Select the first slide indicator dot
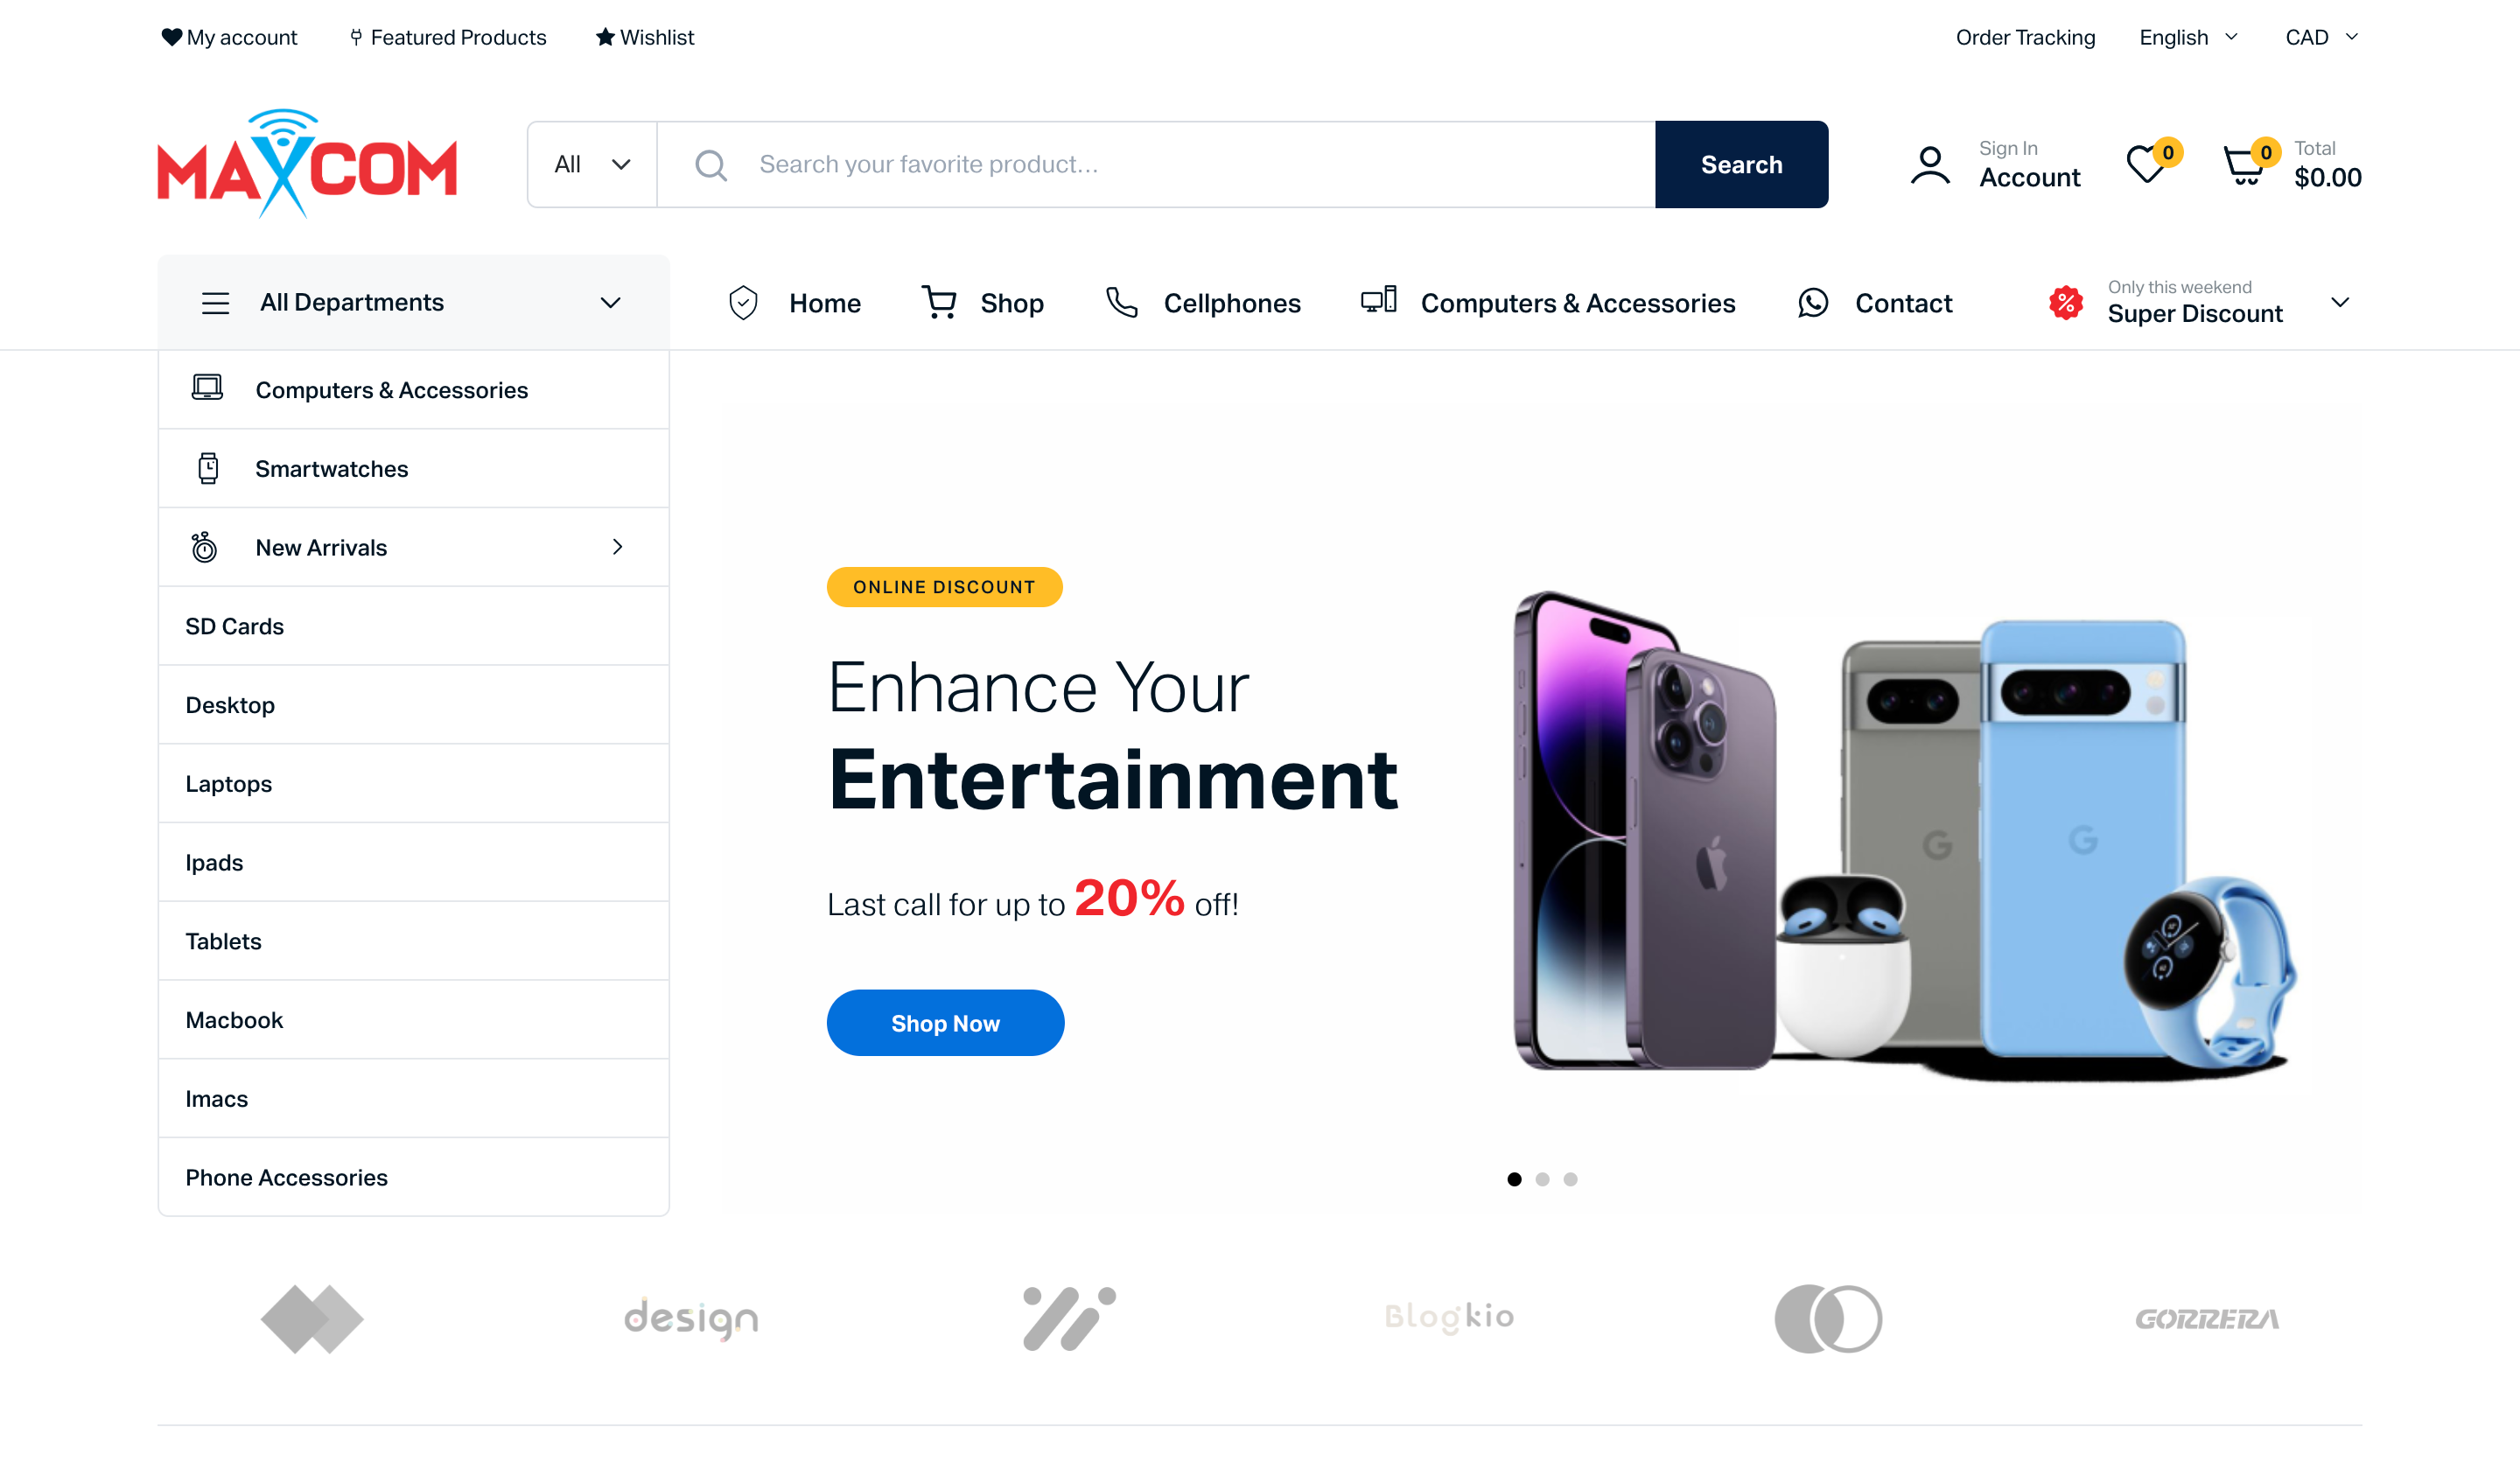 point(1514,1179)
